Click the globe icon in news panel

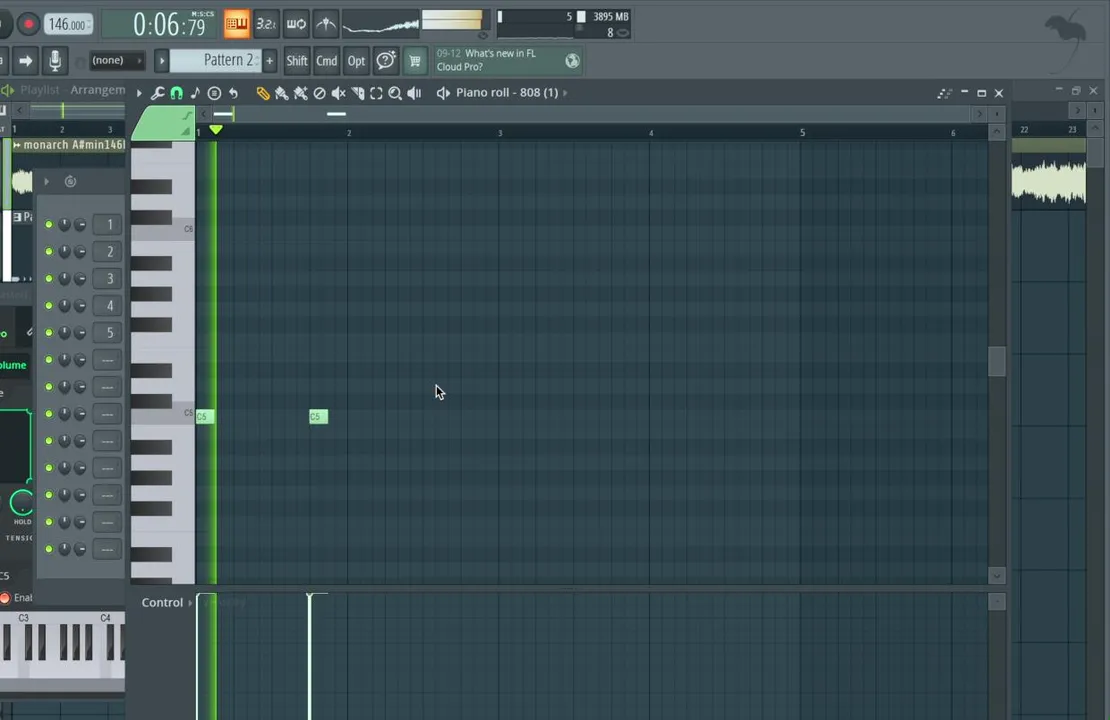(x=572, y=61)
